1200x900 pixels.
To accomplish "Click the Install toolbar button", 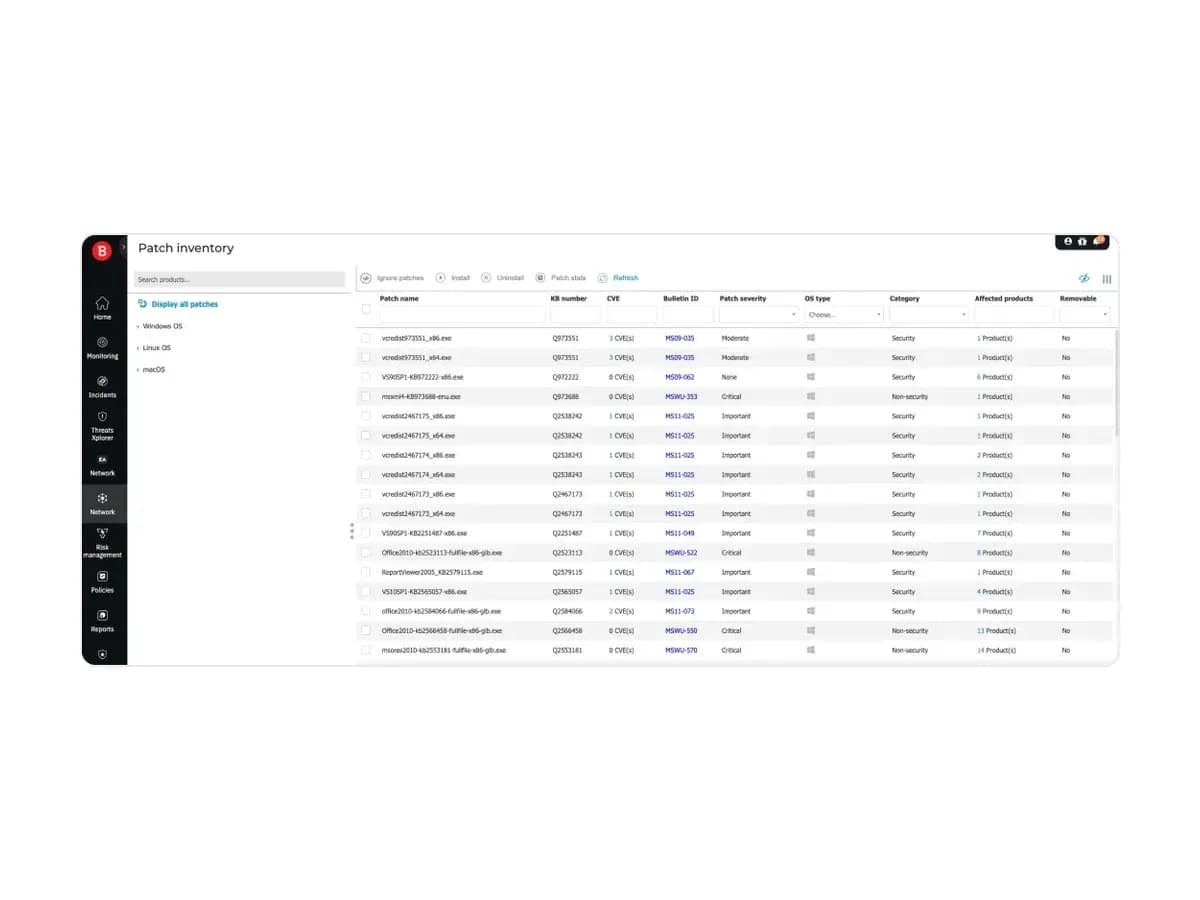I will pos(453,278).
